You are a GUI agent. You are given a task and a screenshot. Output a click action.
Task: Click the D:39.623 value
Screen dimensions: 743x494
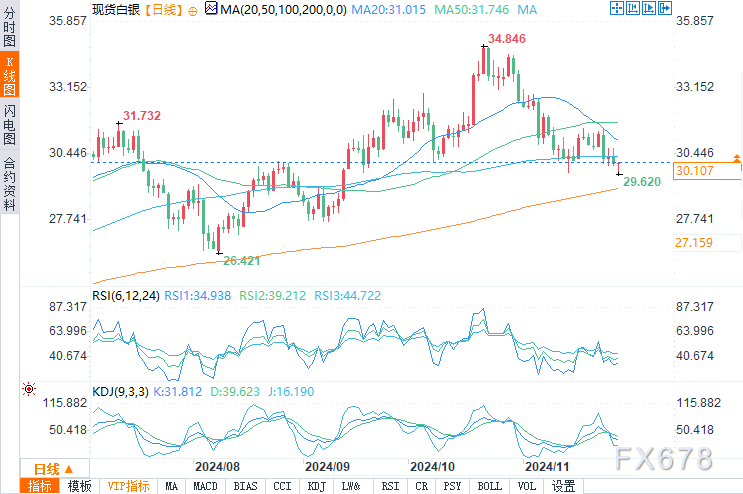[x=235, y=392]
